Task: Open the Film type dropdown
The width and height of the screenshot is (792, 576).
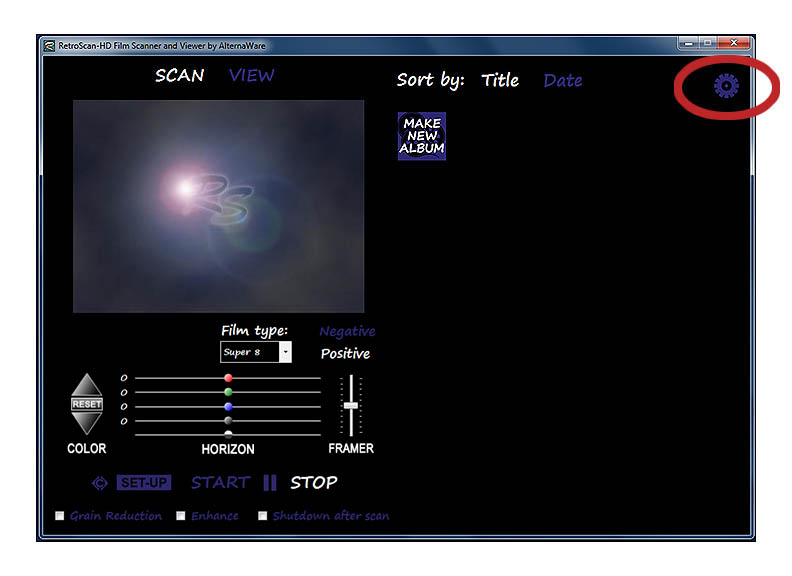Action: (285, 352)
